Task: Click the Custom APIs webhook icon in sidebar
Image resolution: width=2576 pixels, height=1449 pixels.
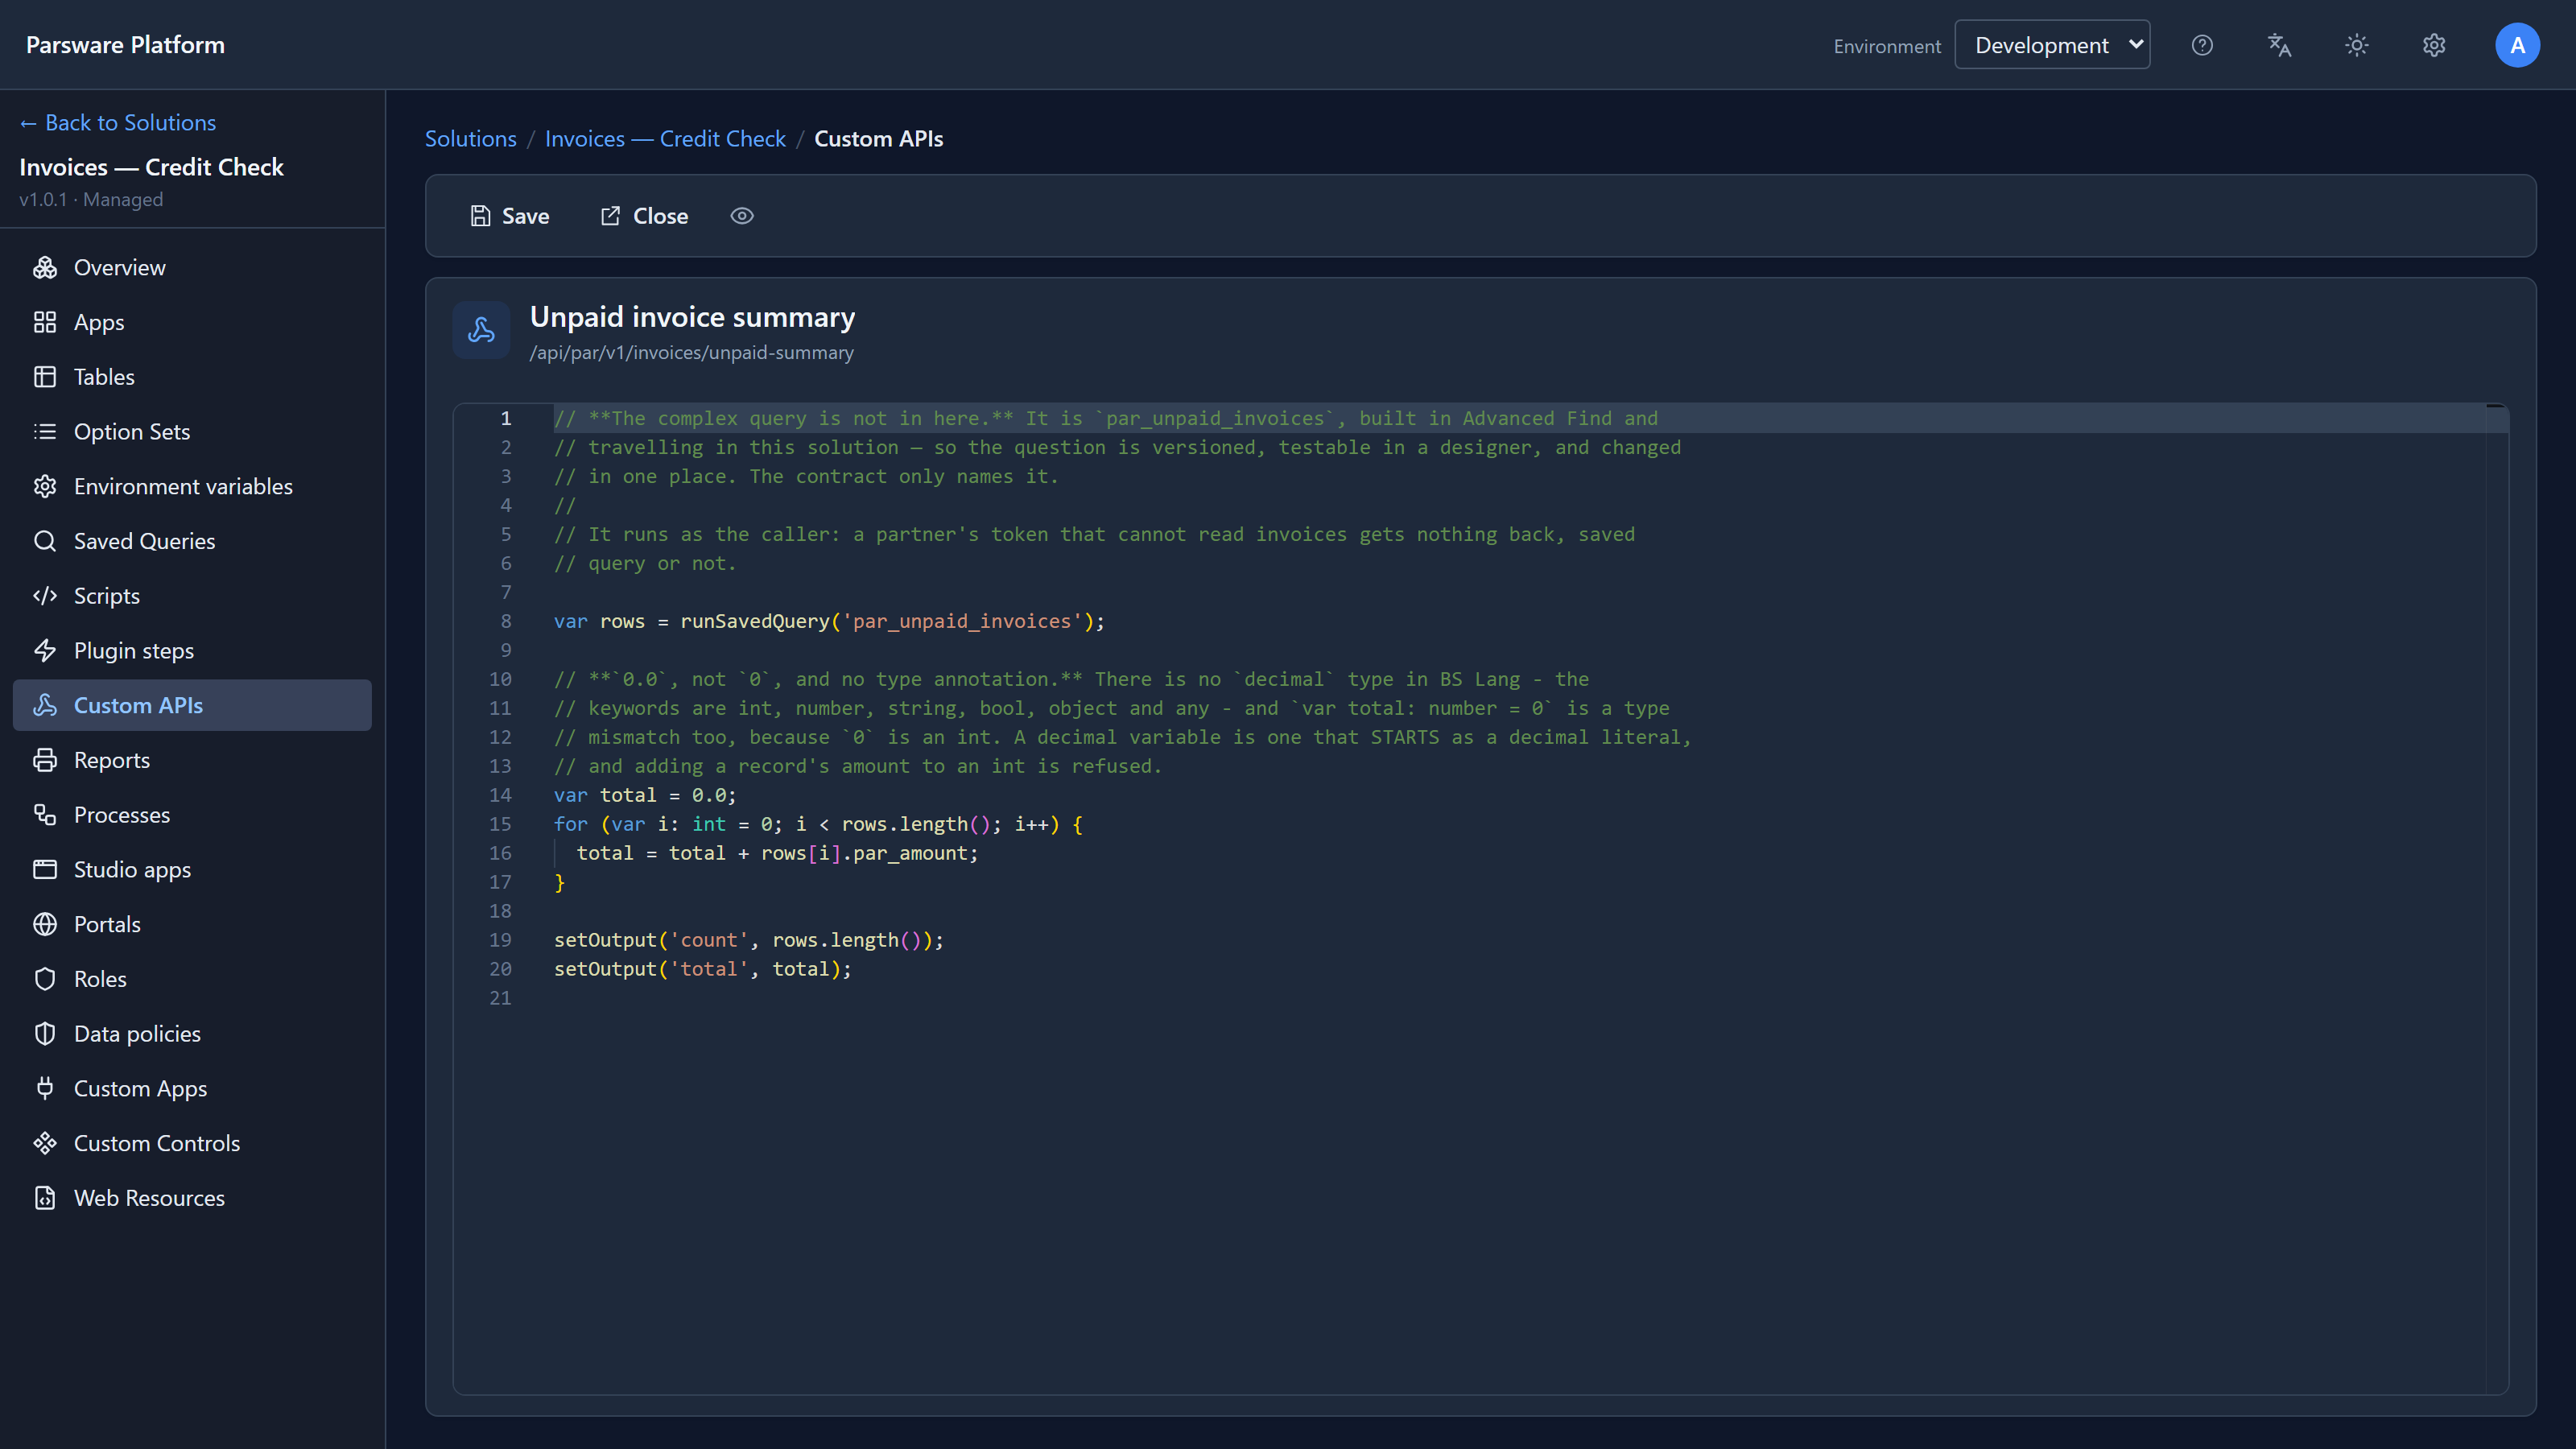Action: click(x=45, y=705)
